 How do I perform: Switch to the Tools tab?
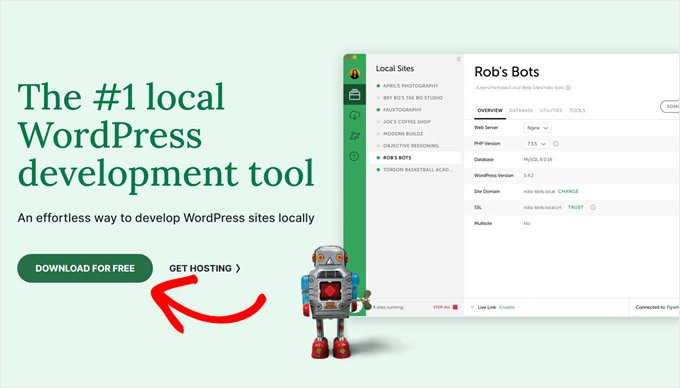tap(577, 111)
